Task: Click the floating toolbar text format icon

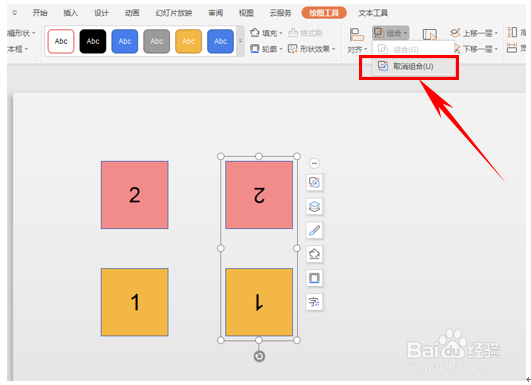Action: [314, 302]
